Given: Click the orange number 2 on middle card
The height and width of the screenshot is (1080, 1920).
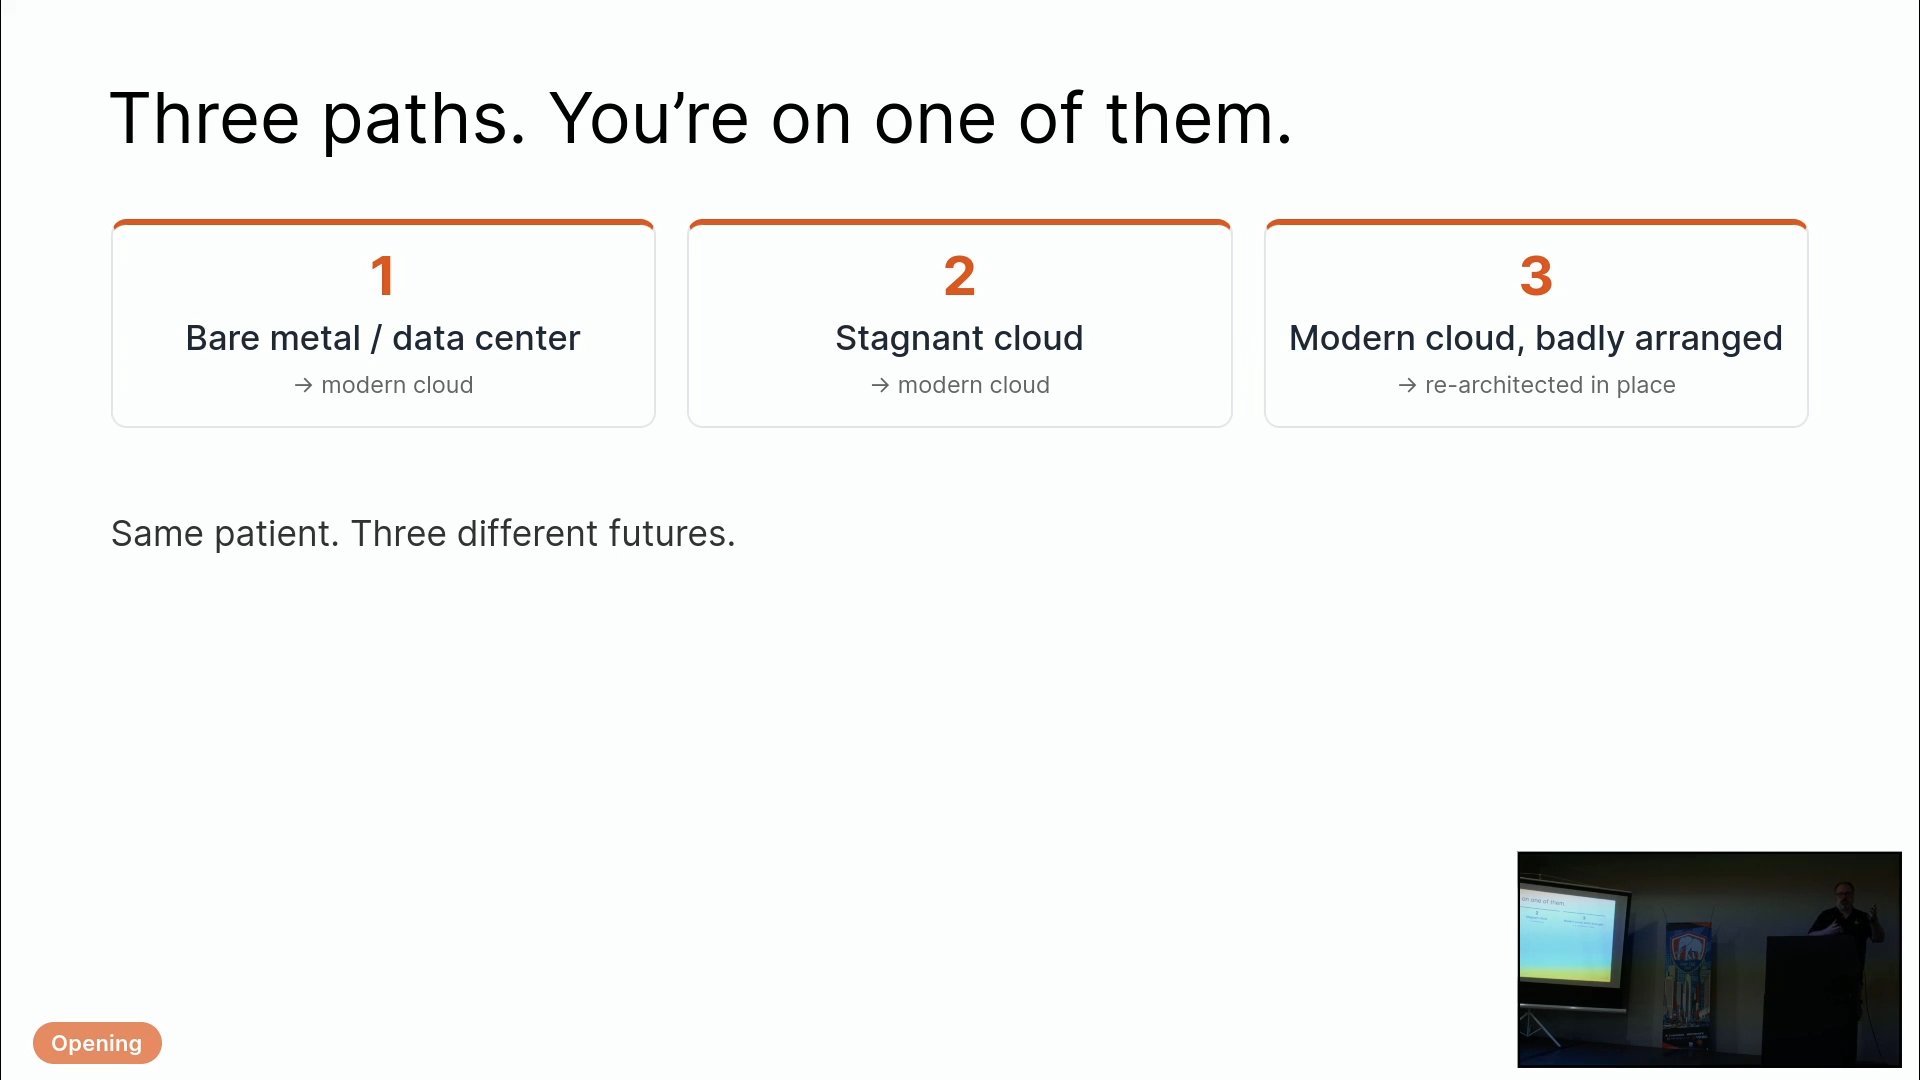Looking at the screenshot, I should pos(959,276).
